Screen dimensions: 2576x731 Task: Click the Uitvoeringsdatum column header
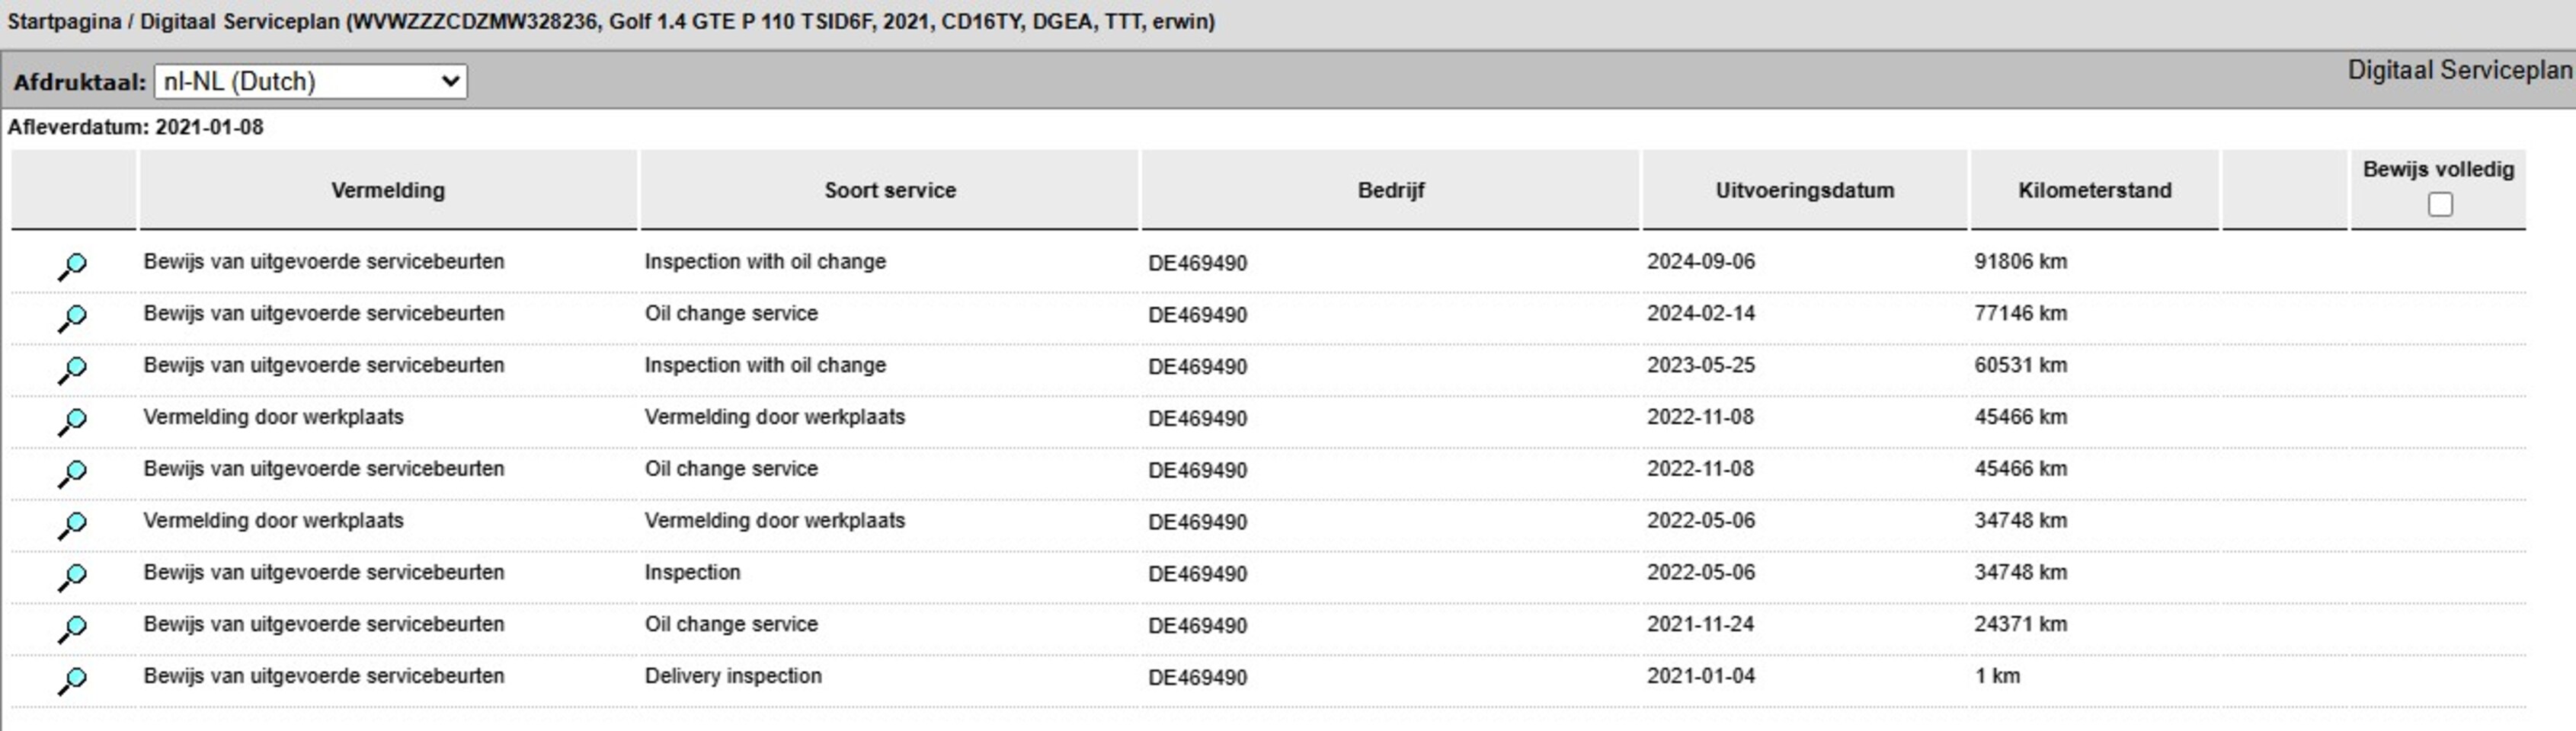click(1805, 190)
